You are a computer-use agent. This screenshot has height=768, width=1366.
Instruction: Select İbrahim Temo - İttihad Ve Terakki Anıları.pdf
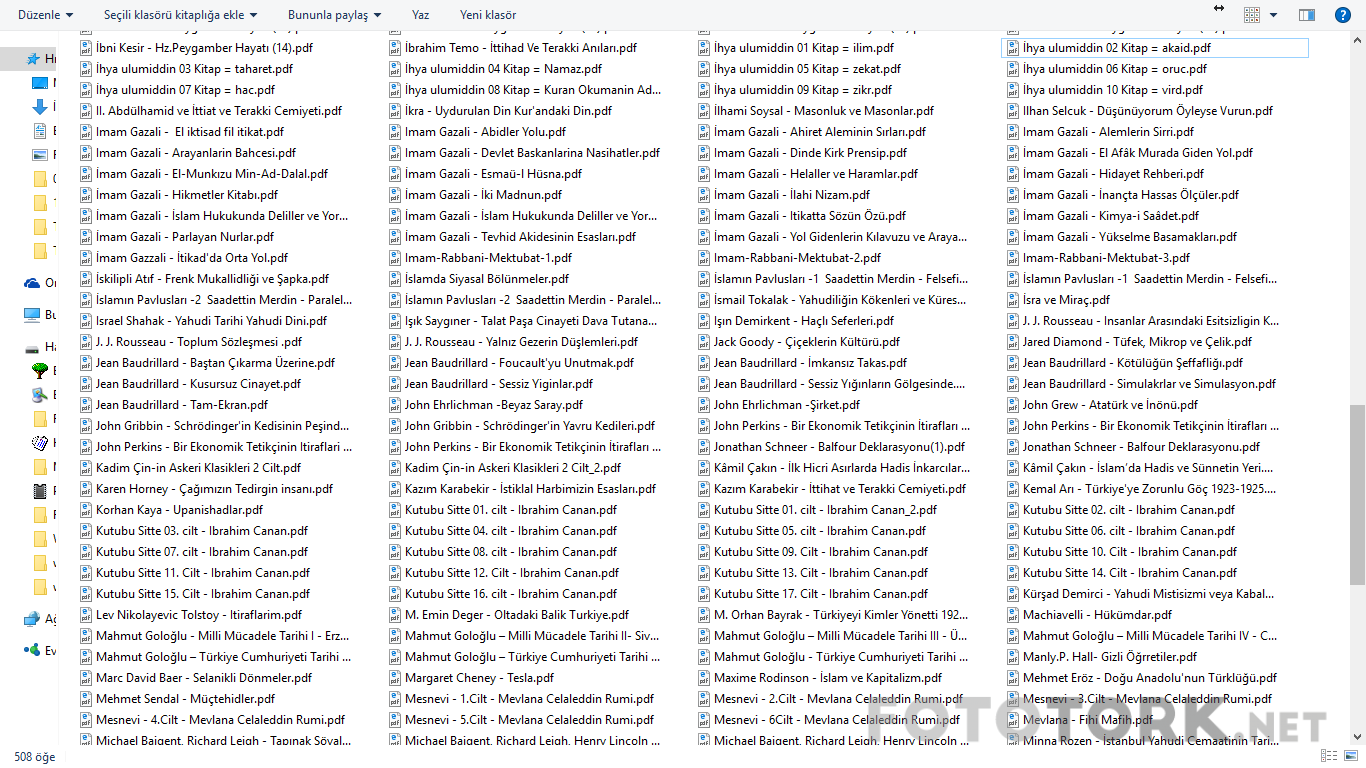click(512, 47)
